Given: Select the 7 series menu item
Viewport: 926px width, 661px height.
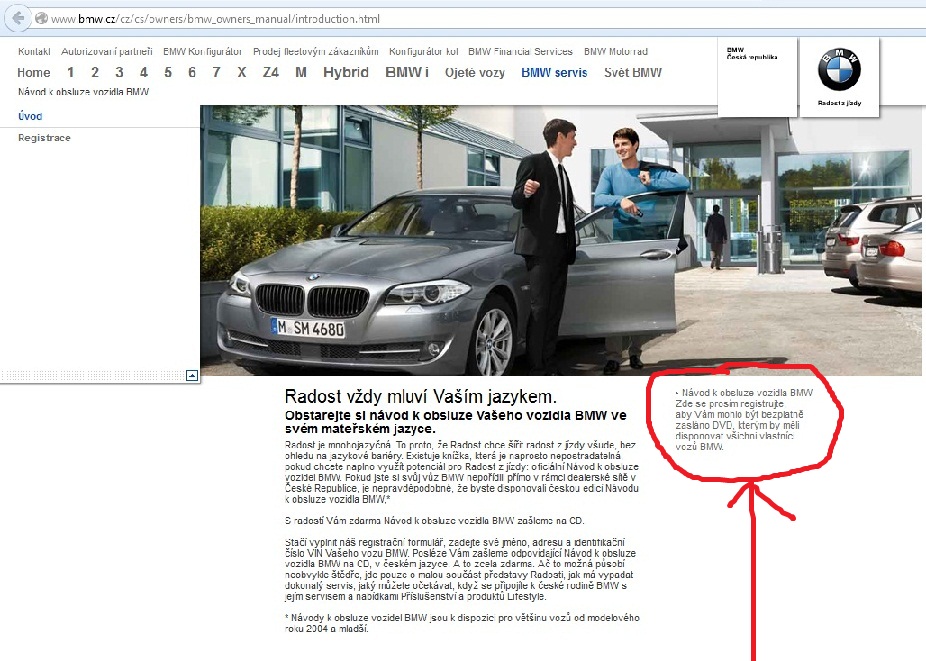Looking at the screenshot, I should tap(217, 73).
